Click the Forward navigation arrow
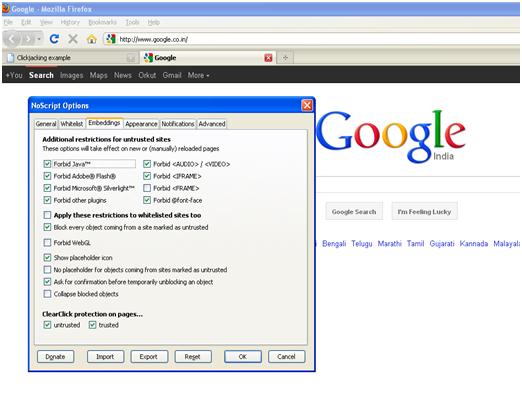 (x=28, y=39)
